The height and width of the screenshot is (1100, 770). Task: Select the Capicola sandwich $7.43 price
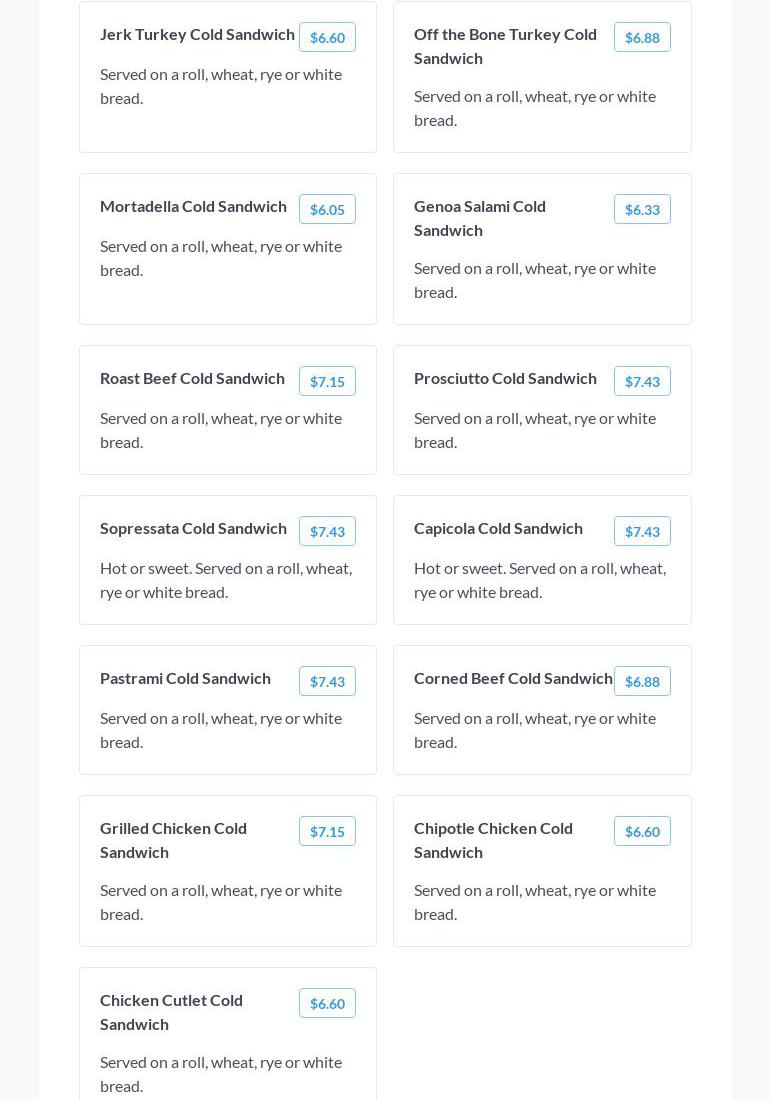point(642,531)
